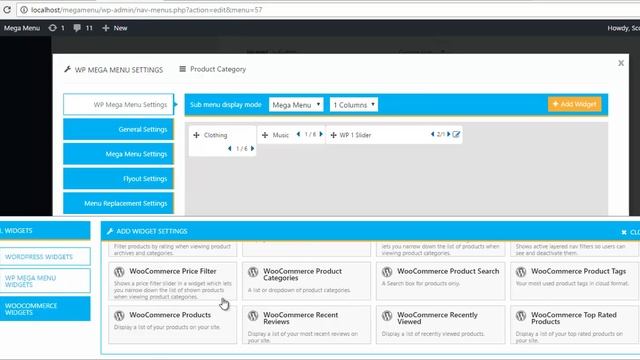
Task: Click WordPress logo icon on Product Categories card
Action: (253, 271)
